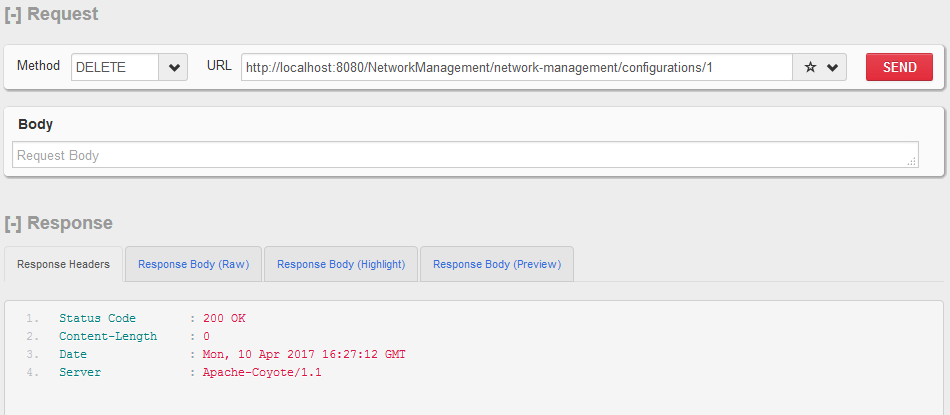Select the Apache-Coyote/1.1 server value
Image resolution: width=950 pixels, height=415 pixels.
pos(262,373)
